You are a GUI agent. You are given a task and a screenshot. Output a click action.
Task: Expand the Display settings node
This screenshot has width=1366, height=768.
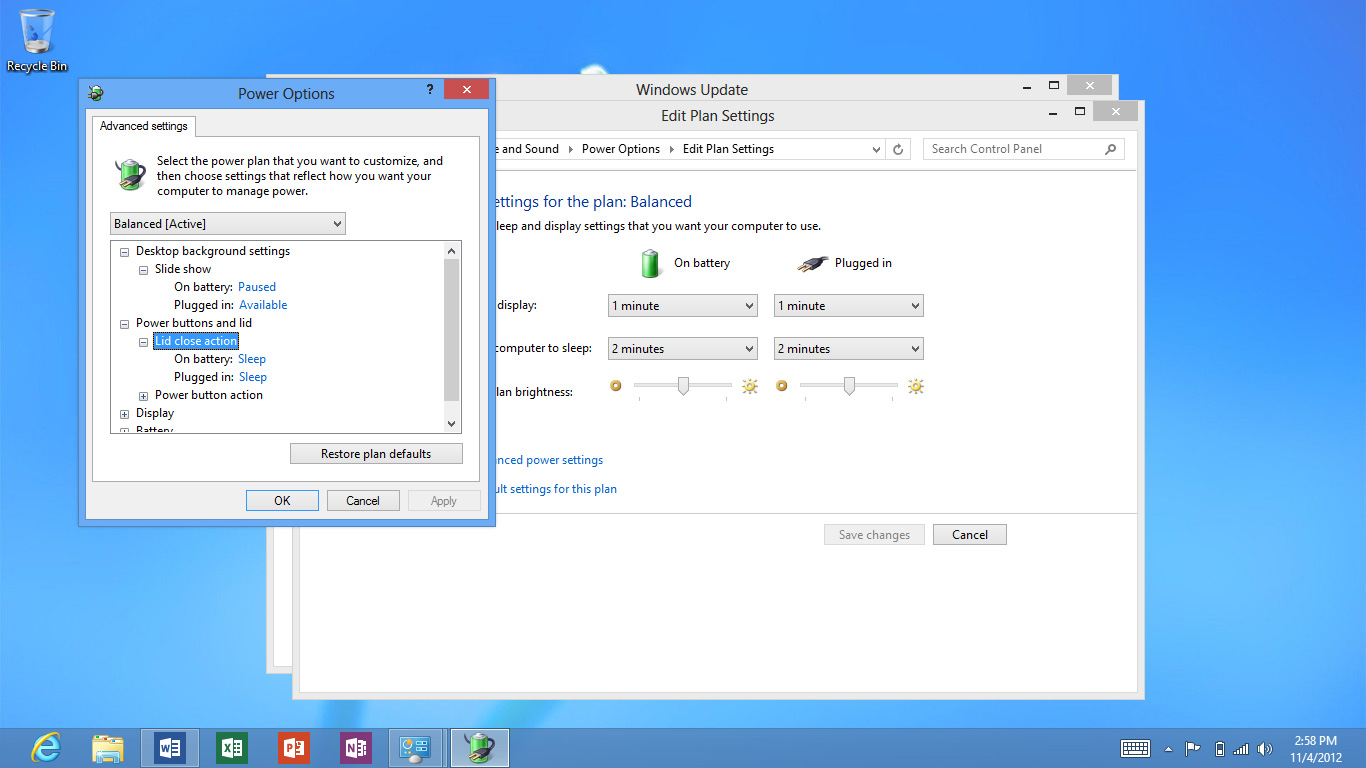(125, 414)
